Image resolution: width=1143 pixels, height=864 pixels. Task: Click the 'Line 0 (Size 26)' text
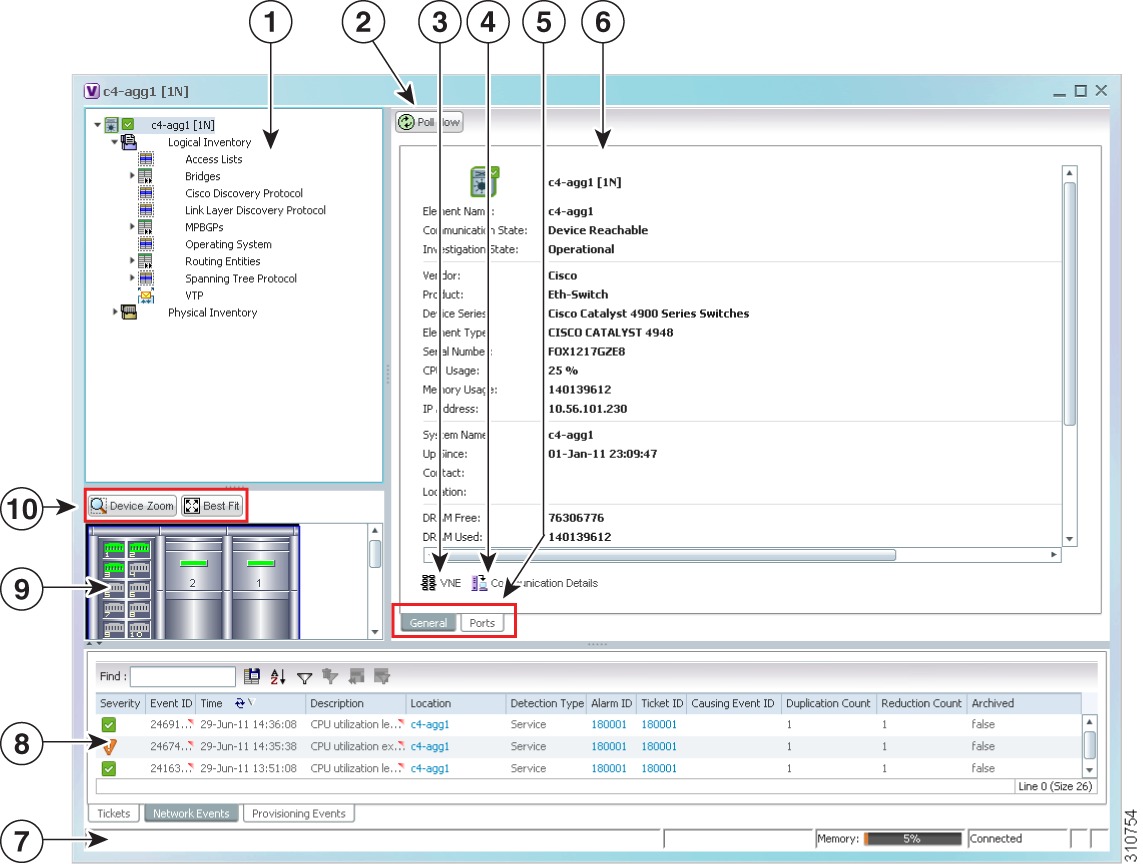tap(1055, 786)
